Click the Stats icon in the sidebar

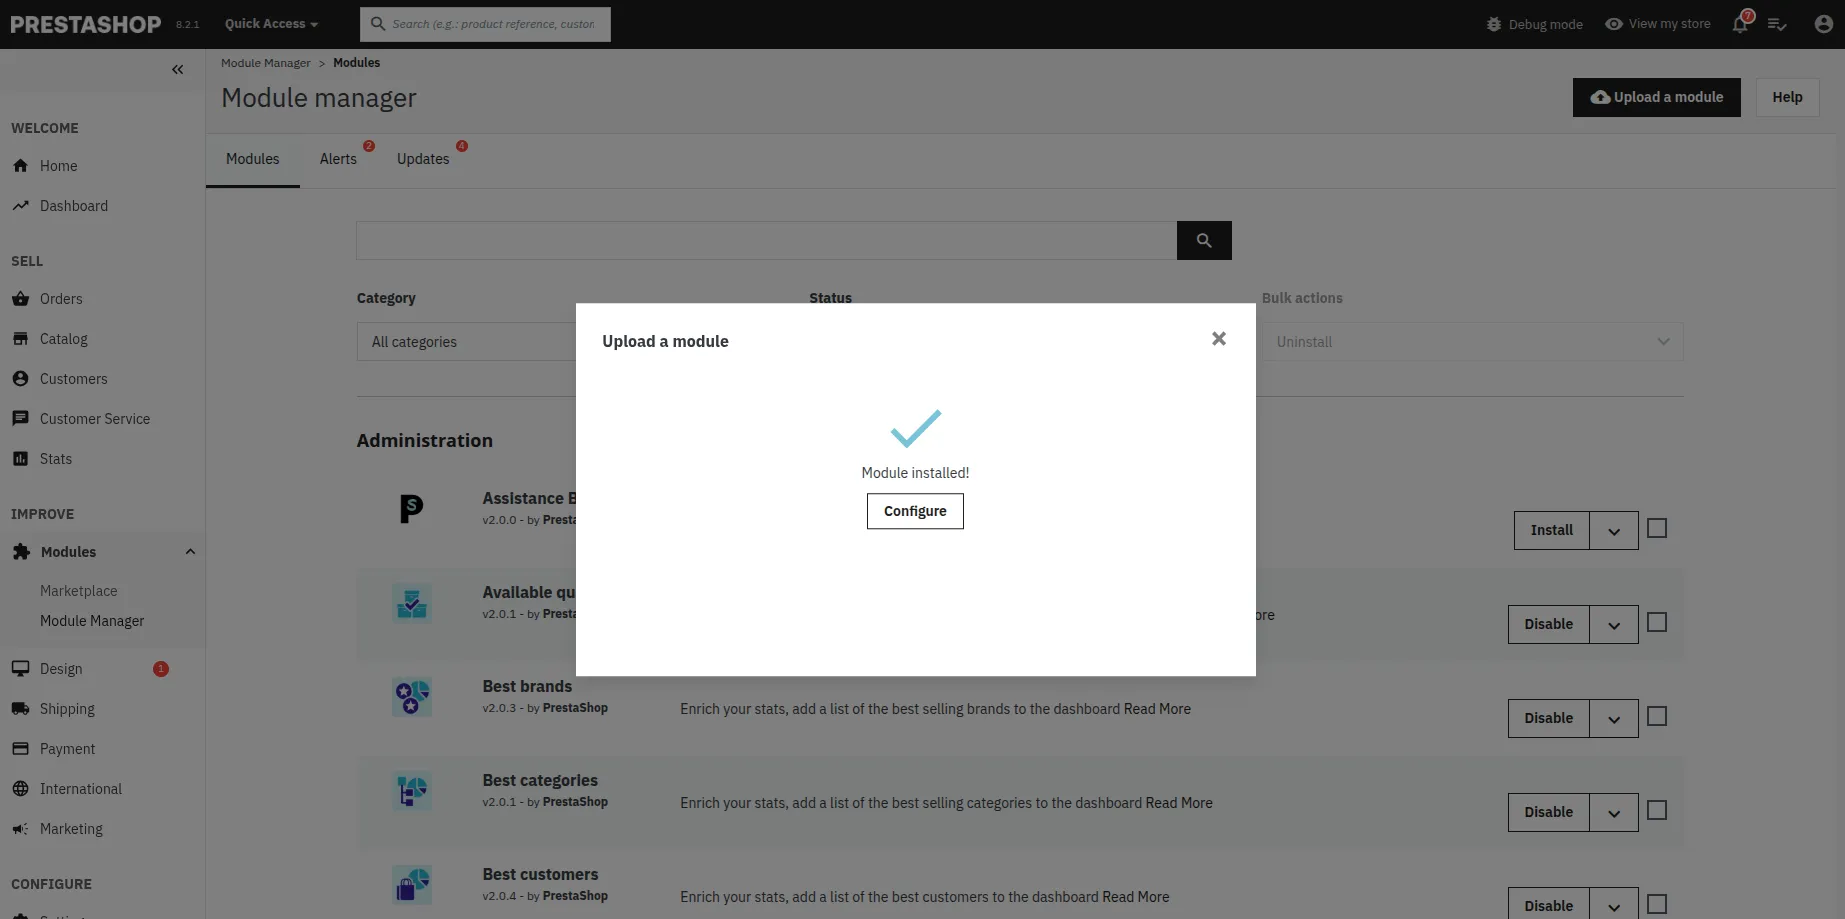point(21,458)
